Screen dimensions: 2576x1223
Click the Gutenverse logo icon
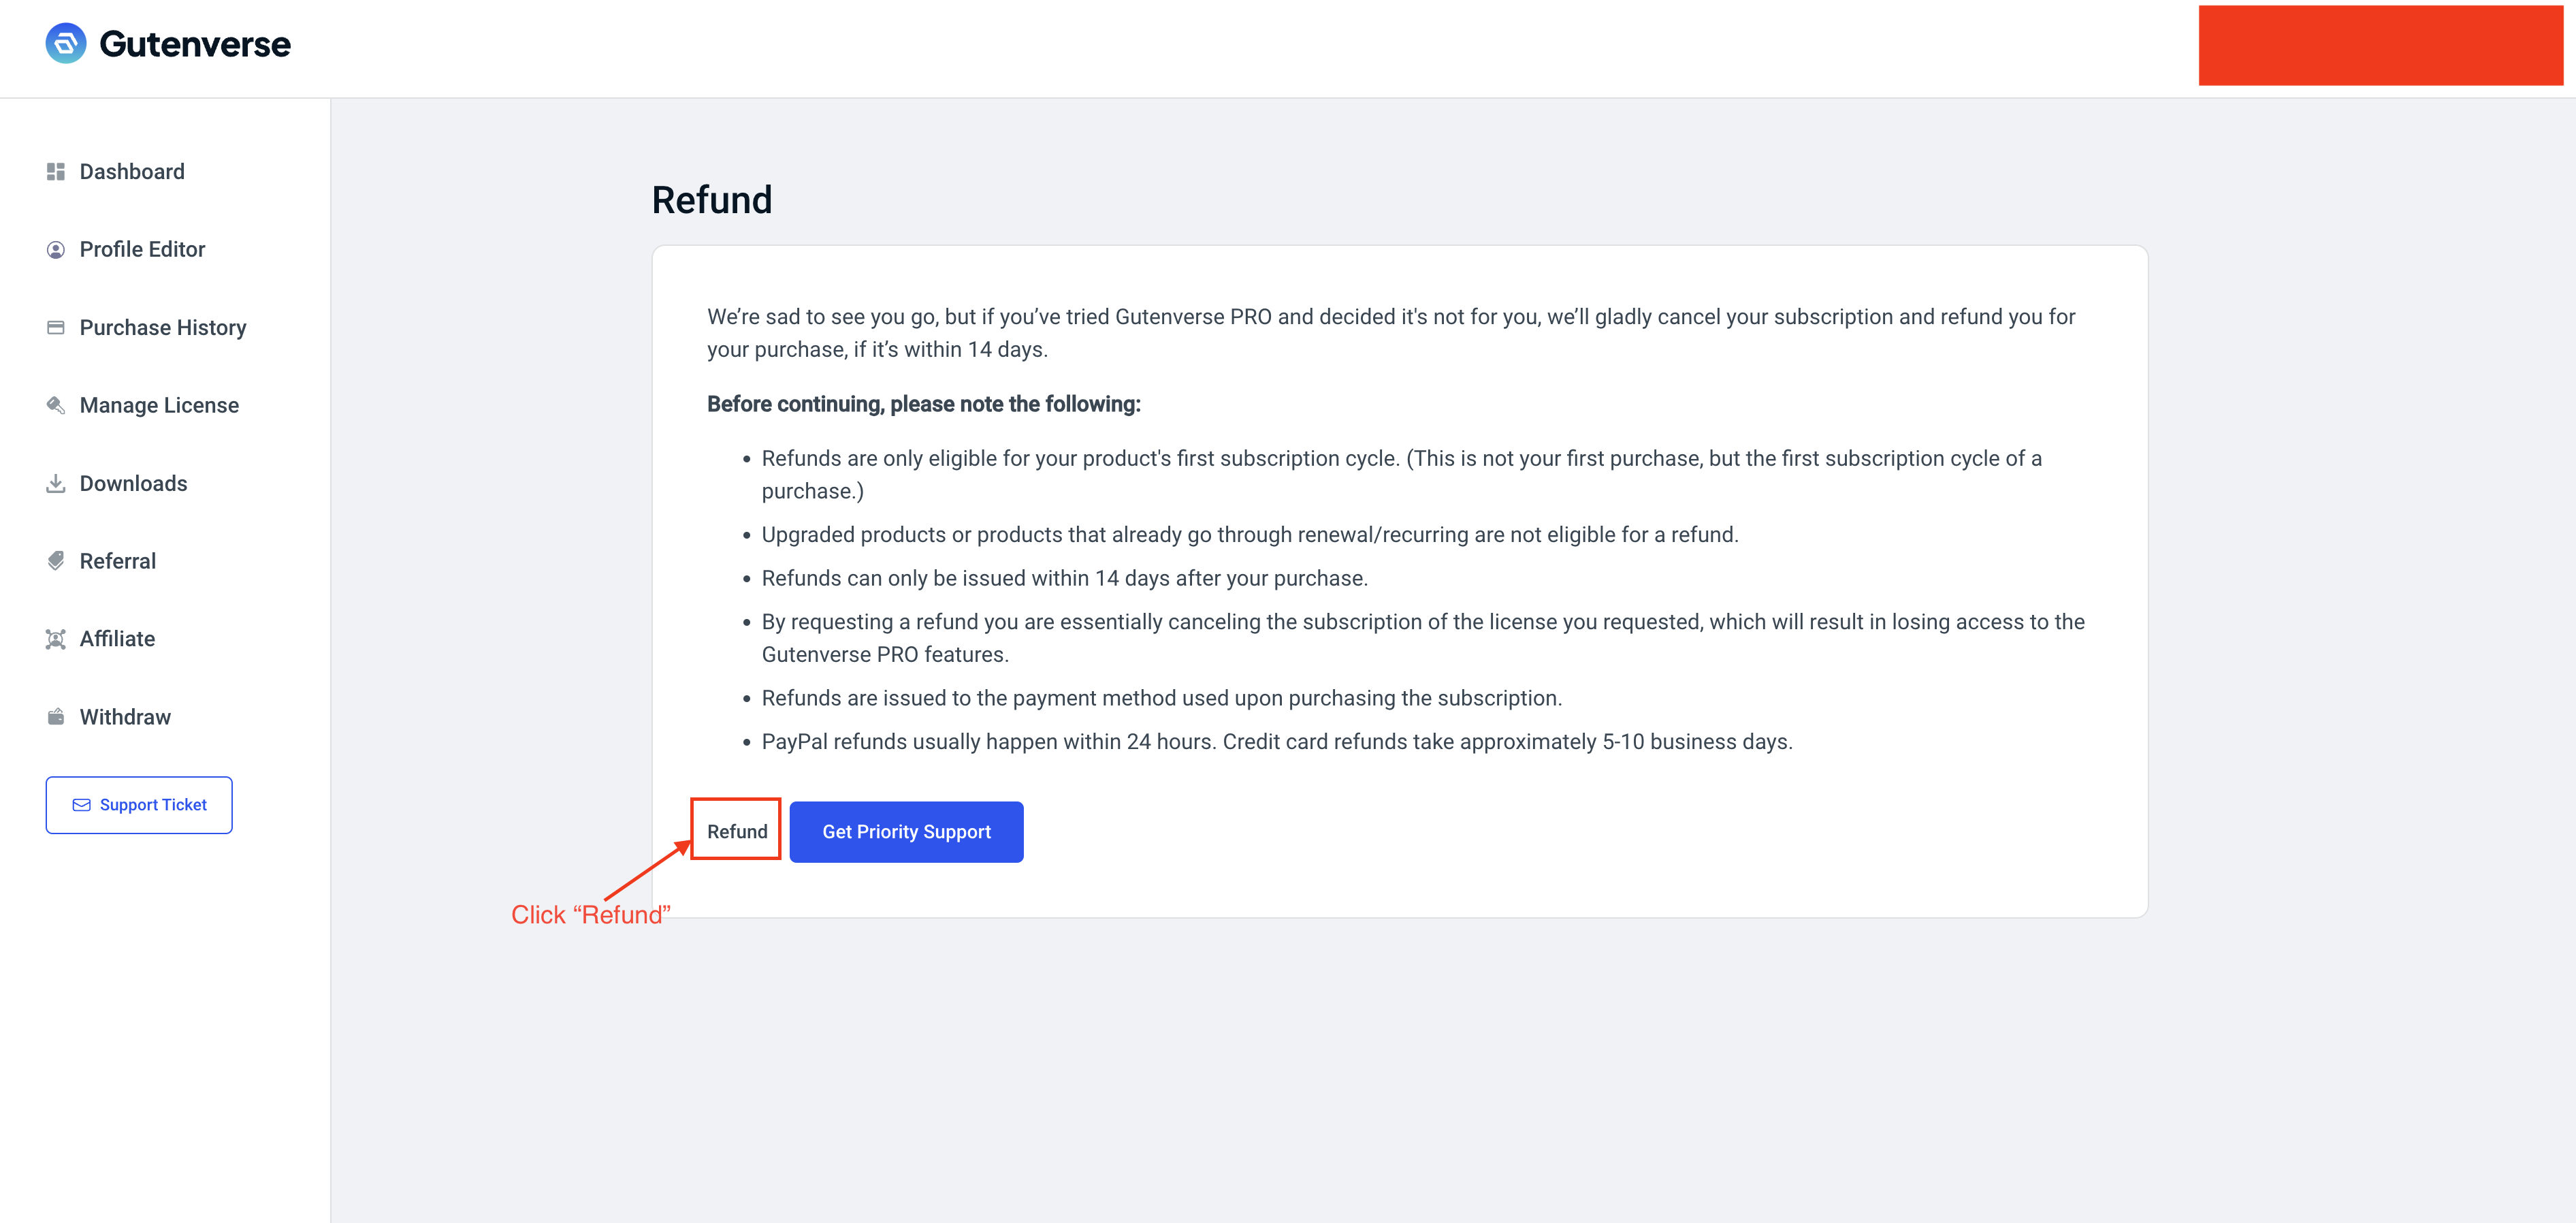coord(66,44)
